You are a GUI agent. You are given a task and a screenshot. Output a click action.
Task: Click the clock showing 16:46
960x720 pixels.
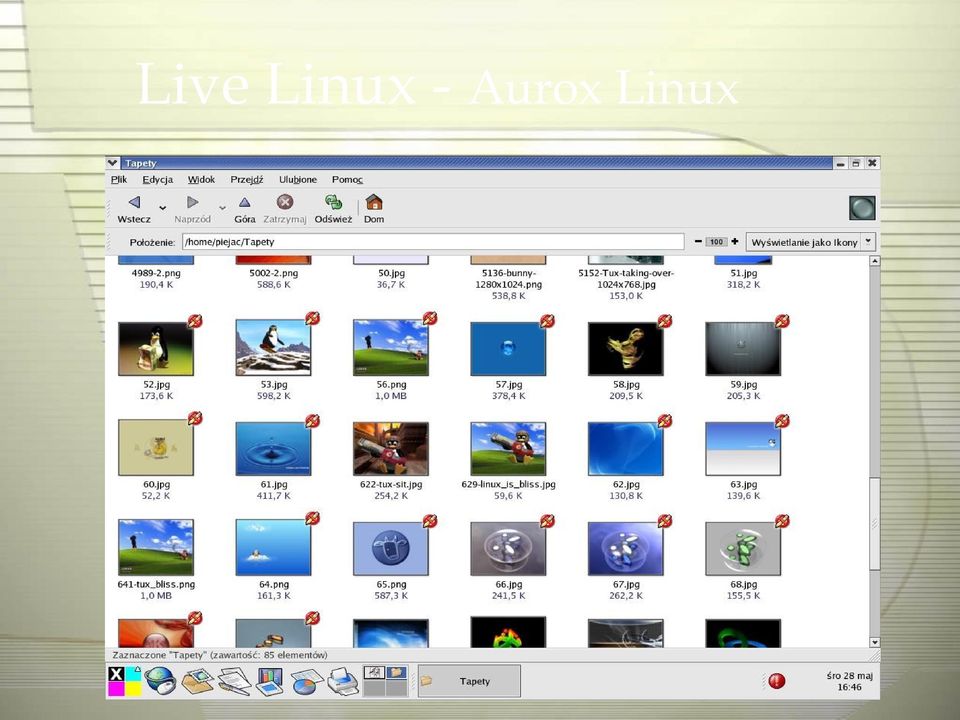[x=849, y=681]
